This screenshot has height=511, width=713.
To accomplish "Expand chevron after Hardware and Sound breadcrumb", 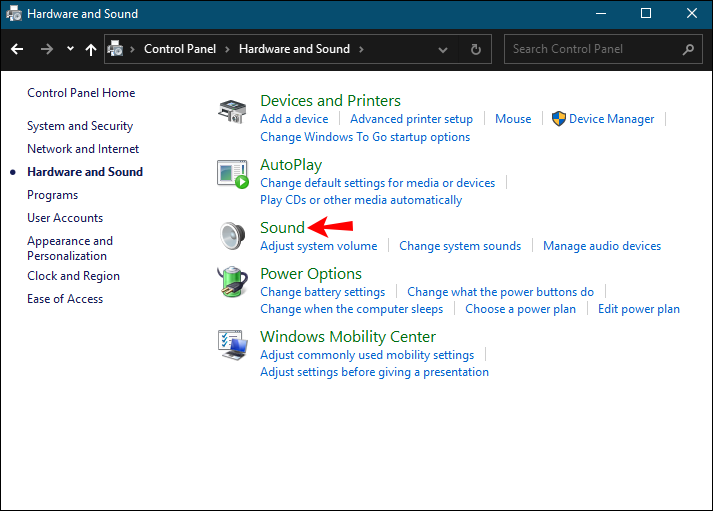I will pos(361,49).
